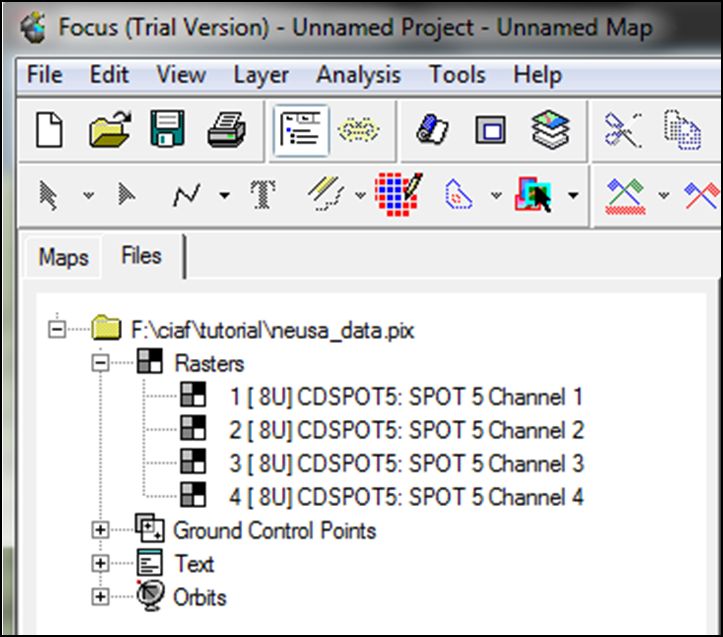
Task: Open dropdown arrow beside polyline tool
Action: point(225,196)
